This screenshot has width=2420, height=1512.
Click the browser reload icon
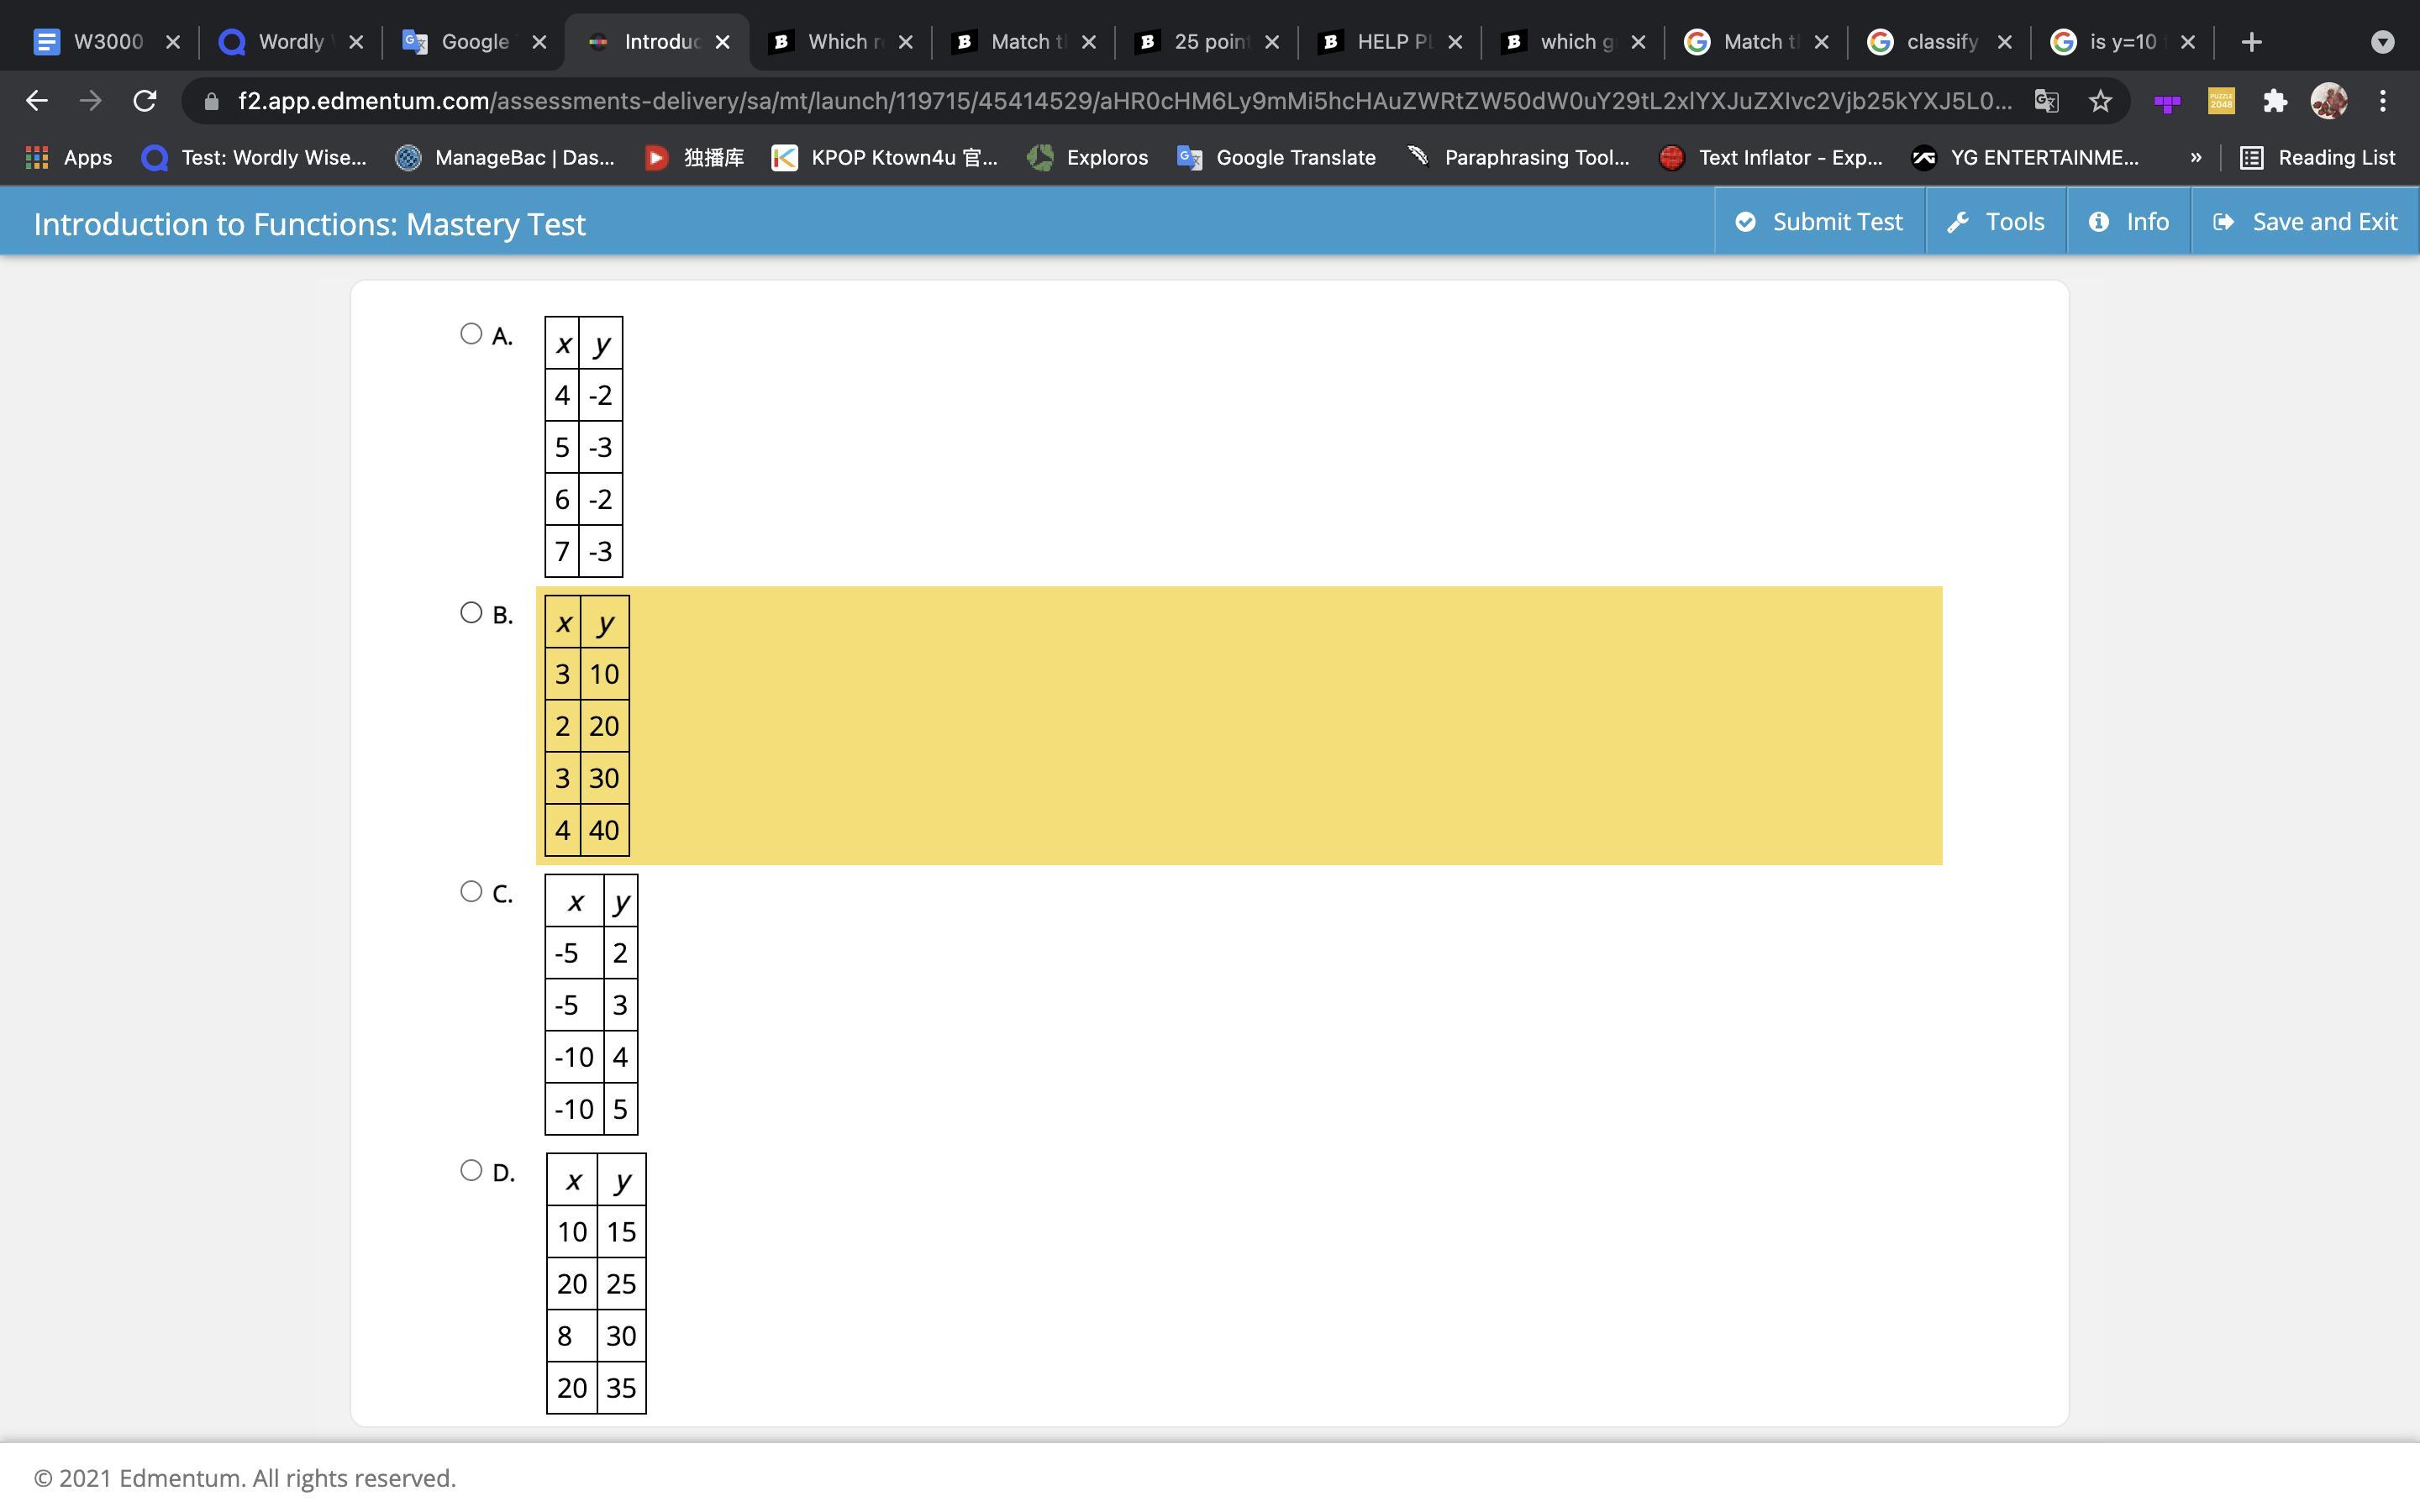point(145,101)
